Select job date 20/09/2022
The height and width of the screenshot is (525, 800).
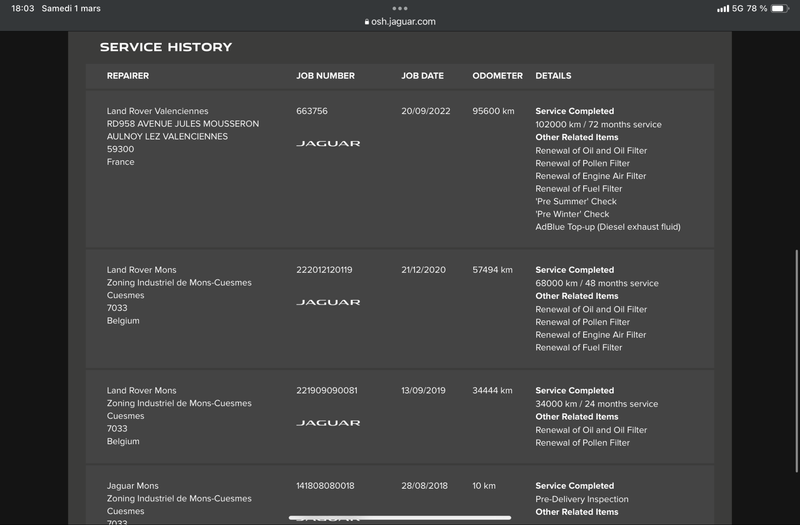(426, 111)
